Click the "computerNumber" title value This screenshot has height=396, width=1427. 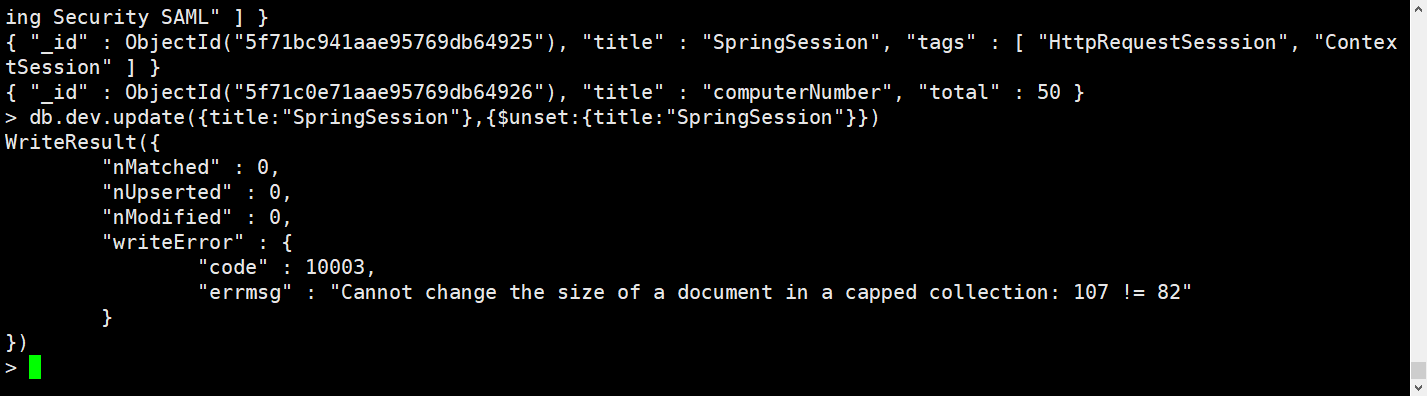tap(797, 93)
